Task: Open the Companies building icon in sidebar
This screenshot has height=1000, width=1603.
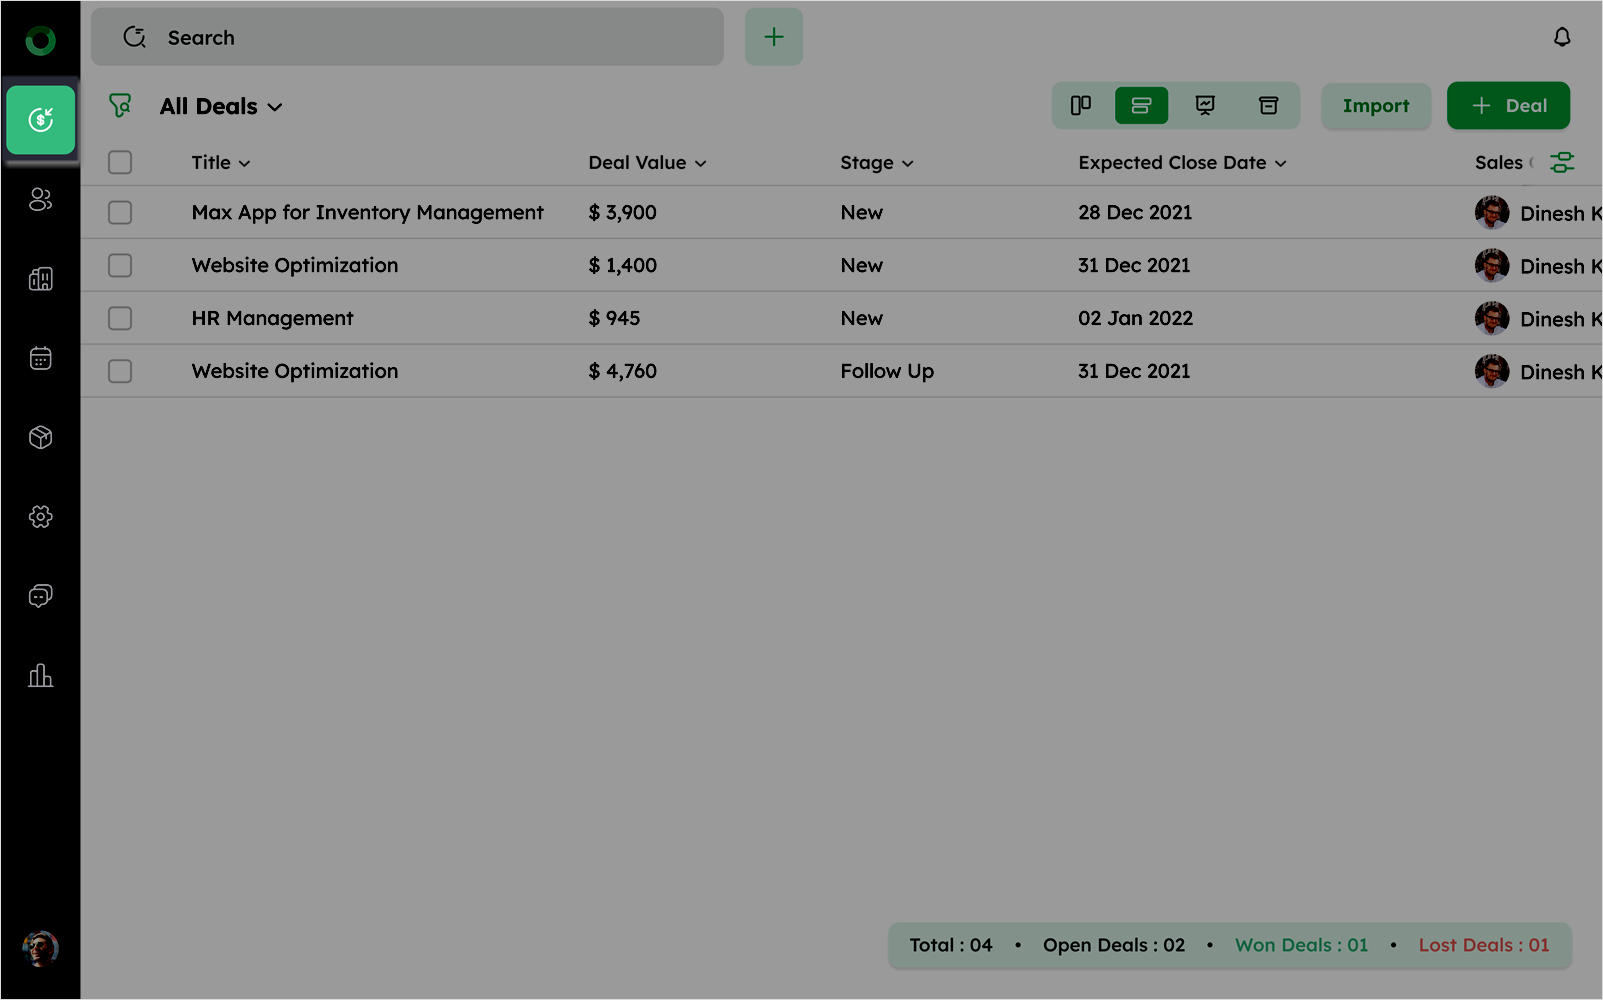Action: coord(40,279)
